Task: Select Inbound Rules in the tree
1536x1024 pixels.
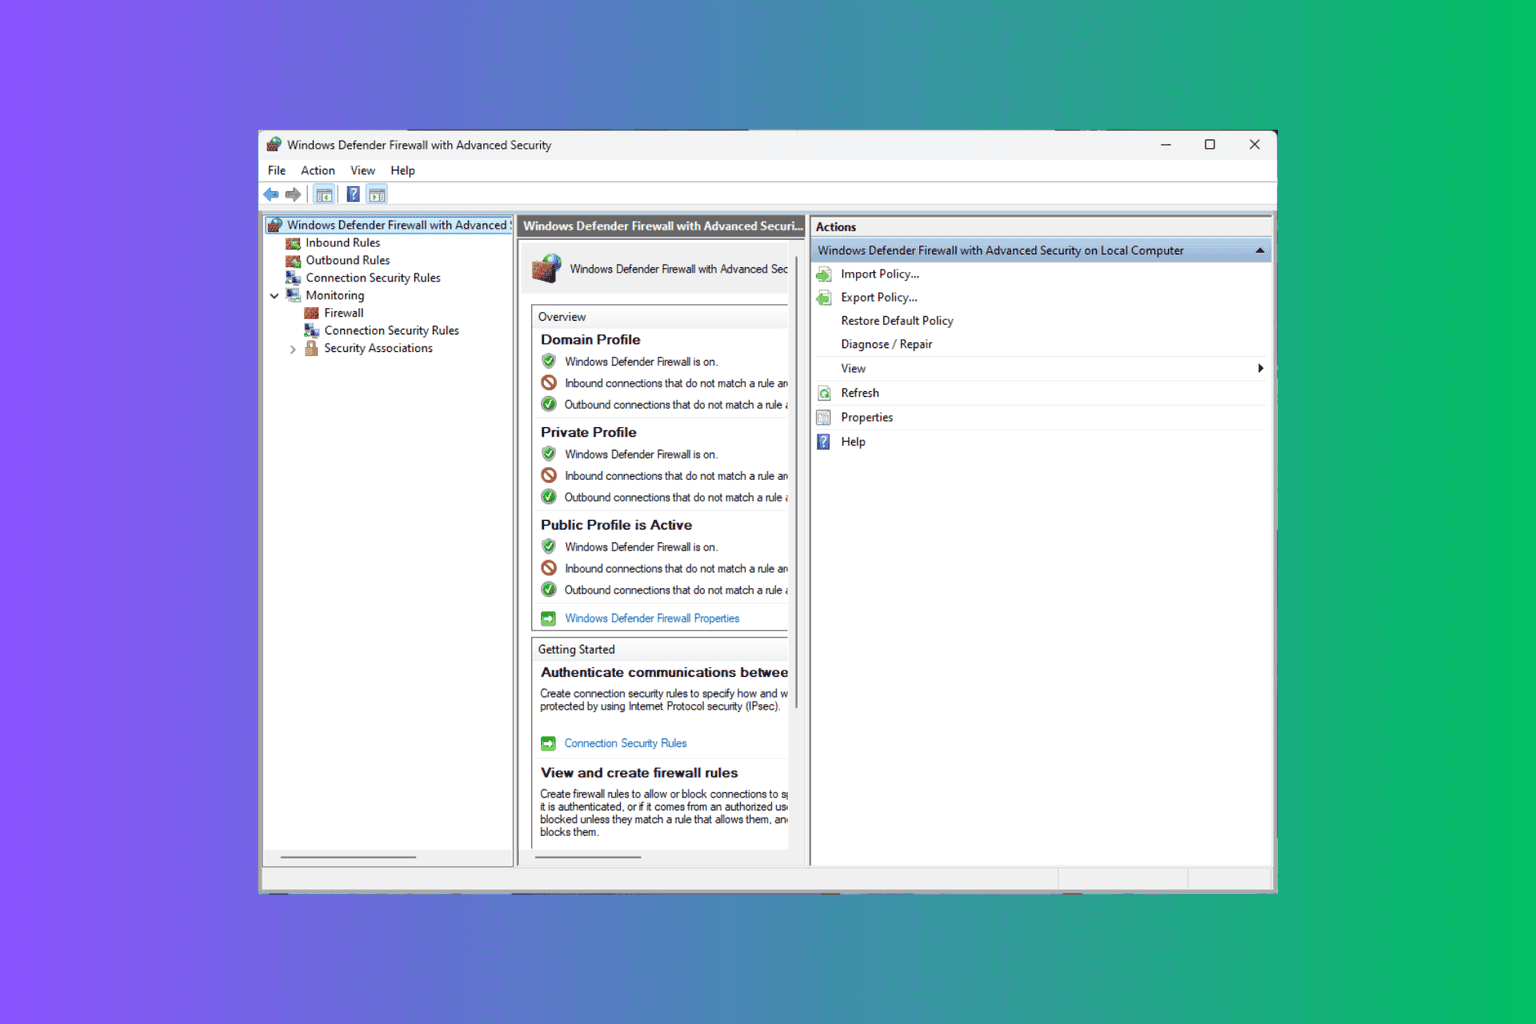Action: (x=343, y=243)
